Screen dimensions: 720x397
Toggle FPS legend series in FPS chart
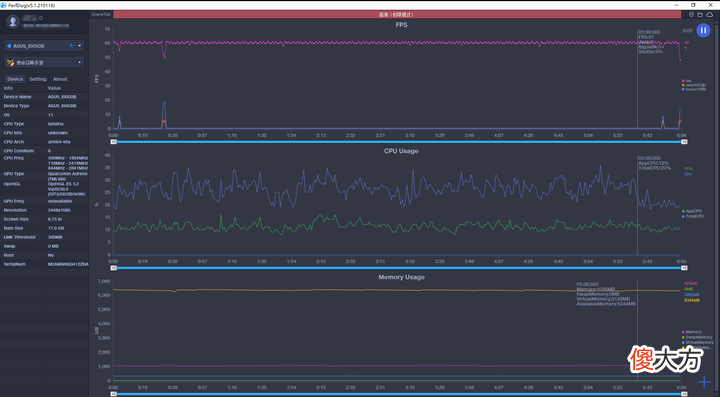pyautogui.click(x=687, y=80)
